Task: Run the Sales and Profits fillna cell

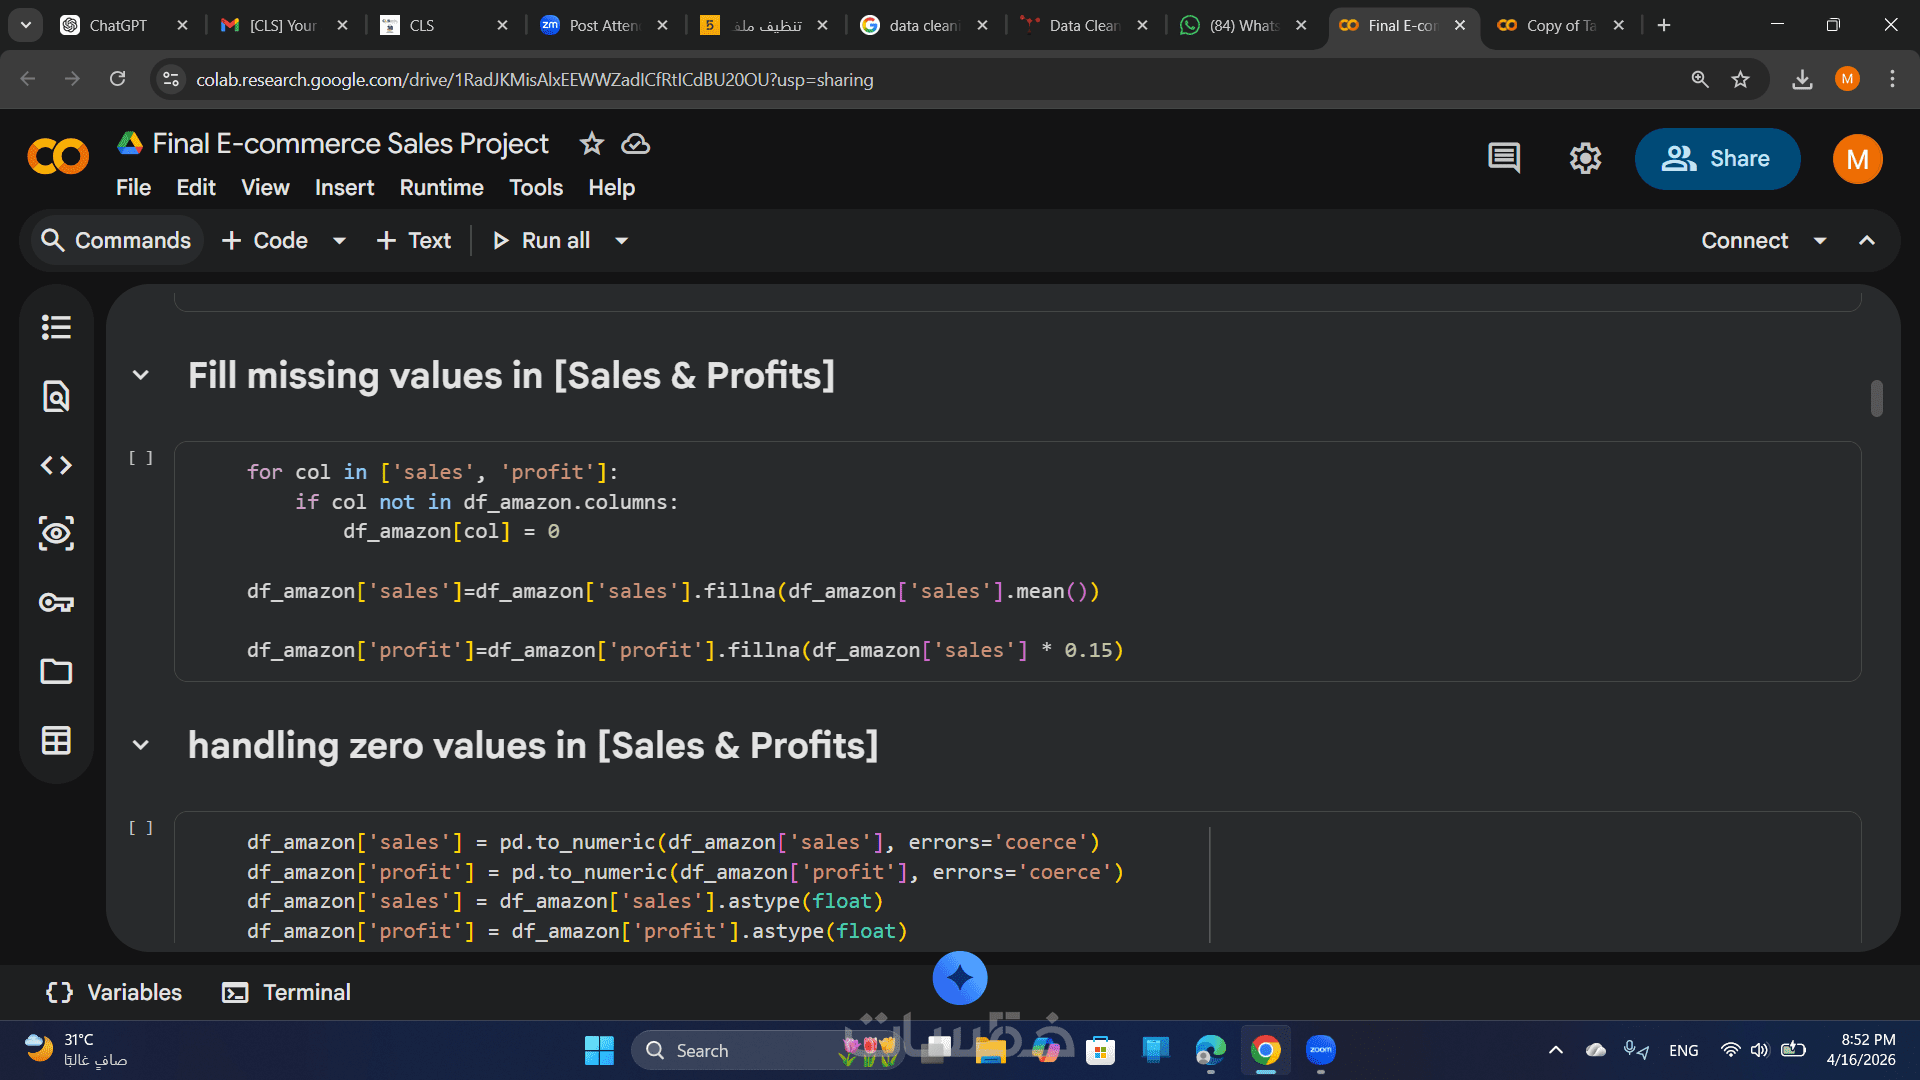Action: (141, 458)
